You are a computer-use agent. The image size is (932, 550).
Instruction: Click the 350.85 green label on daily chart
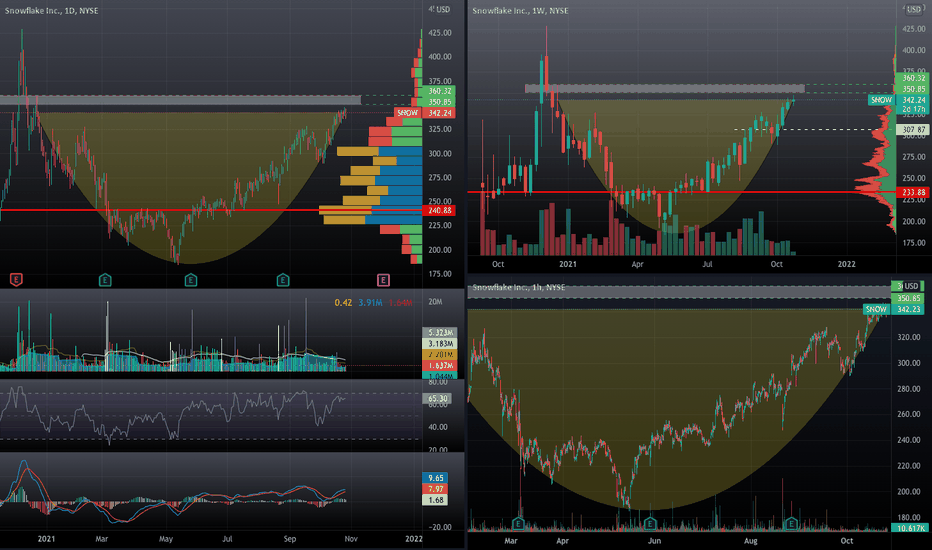(440, 102)
